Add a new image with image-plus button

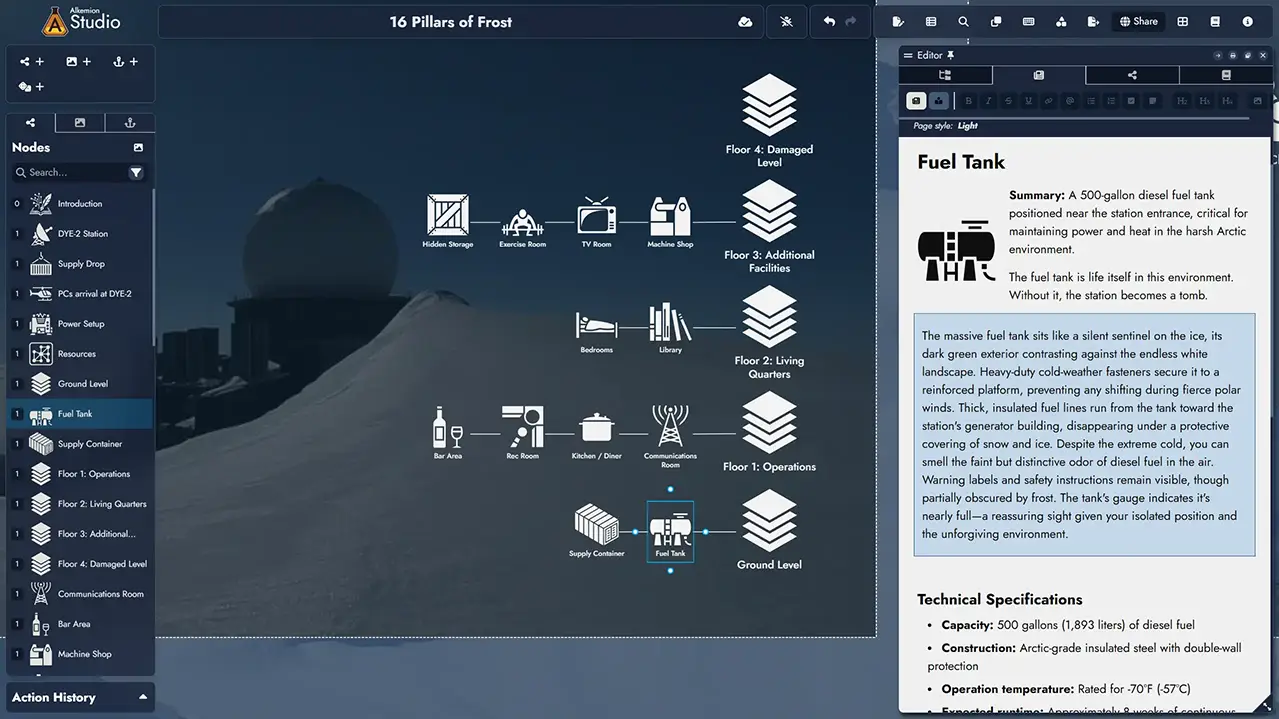click(x=79, y=61)
